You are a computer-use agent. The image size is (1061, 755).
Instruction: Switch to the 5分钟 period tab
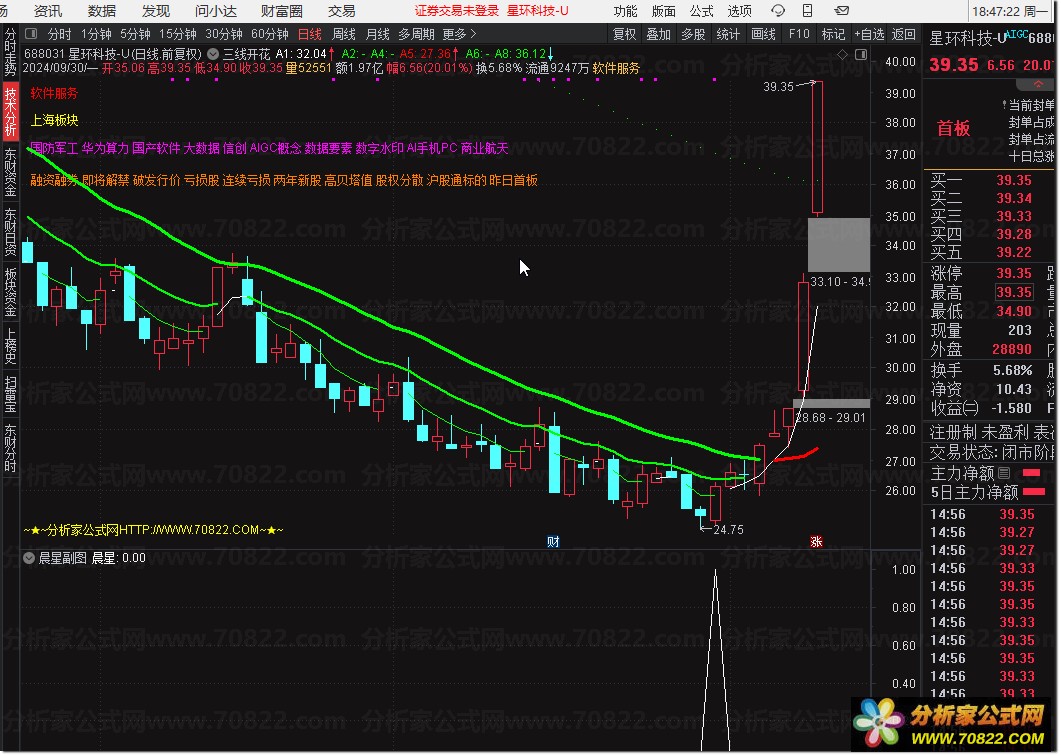click(x=135, y=34)
